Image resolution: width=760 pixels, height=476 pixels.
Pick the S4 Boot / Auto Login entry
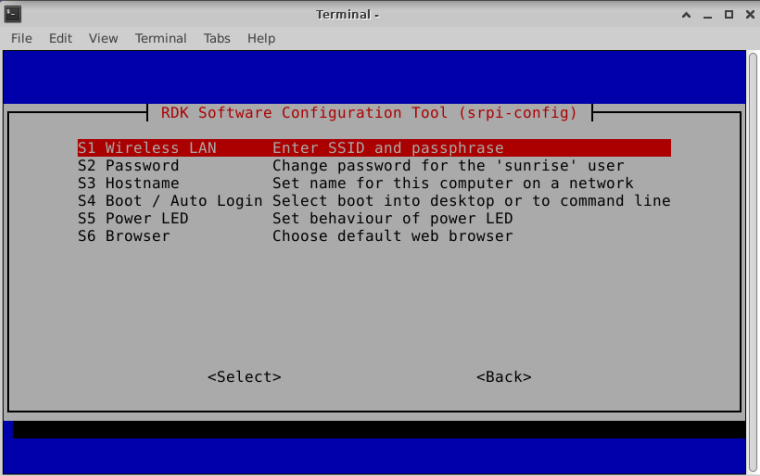tap(374, 201)
